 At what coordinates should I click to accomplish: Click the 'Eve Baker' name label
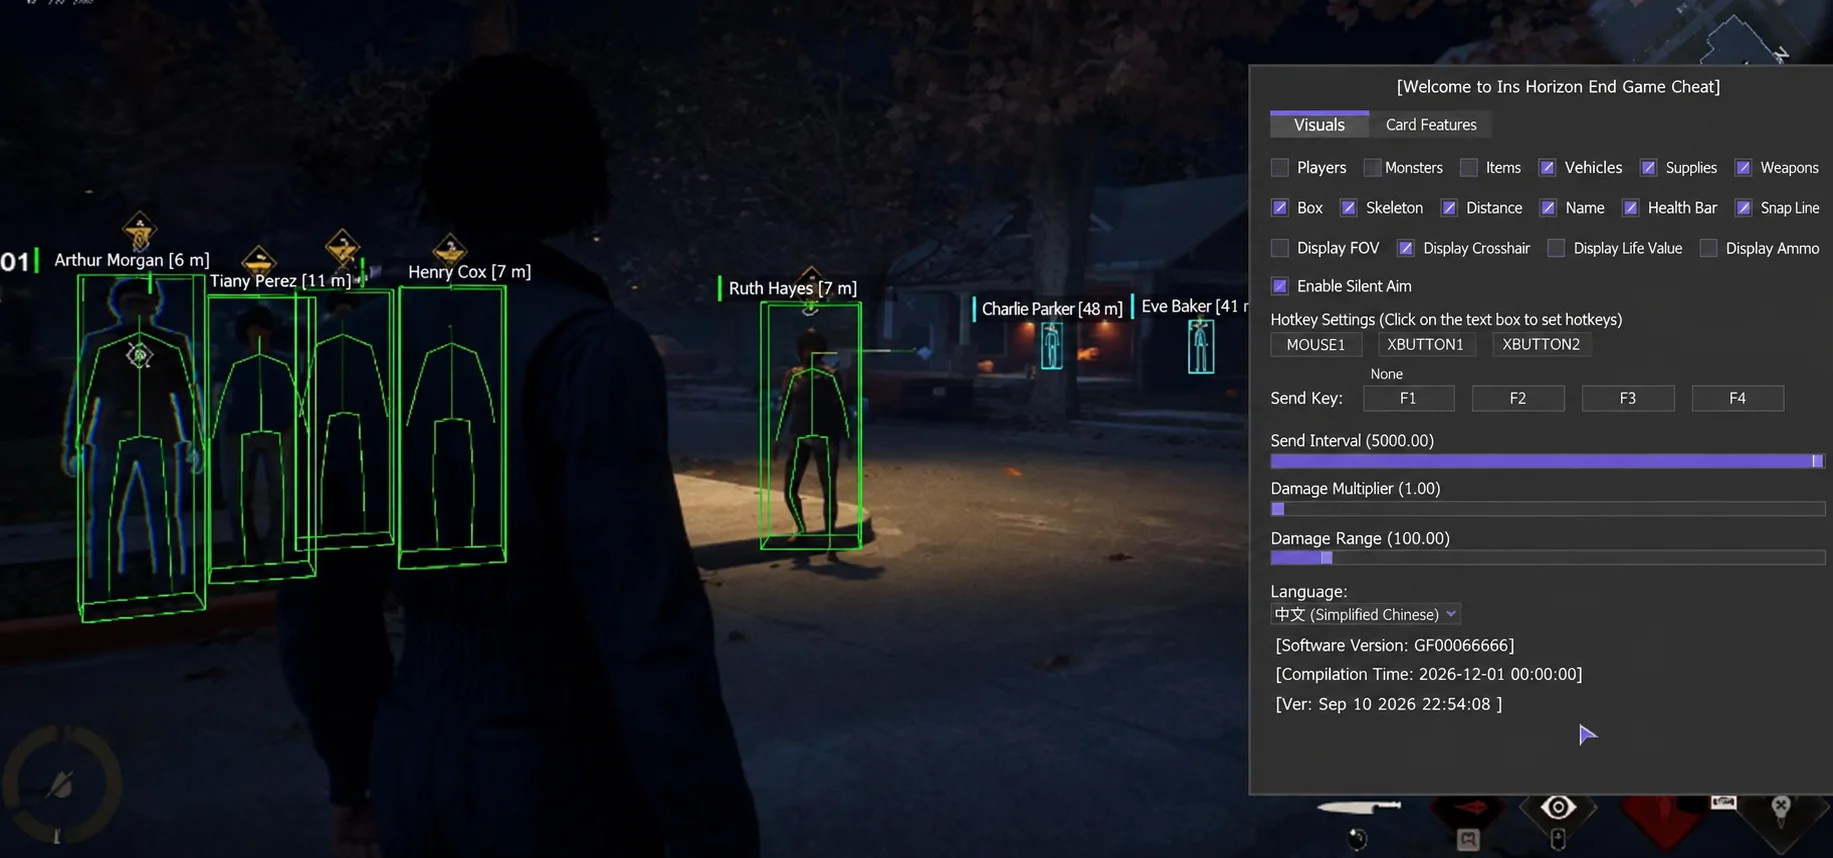click(x=1177, y=306)
